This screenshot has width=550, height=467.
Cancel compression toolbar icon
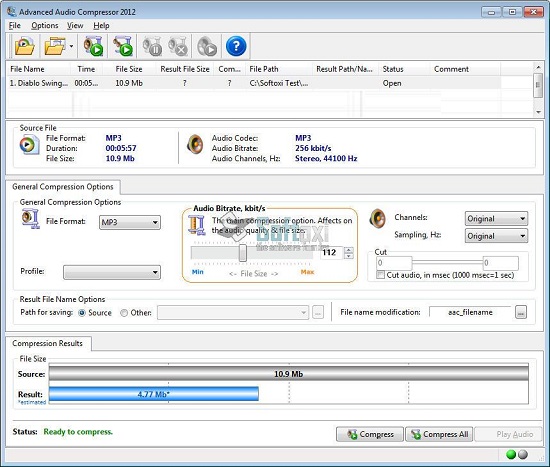pyautogui.click(x=178, y=46)
